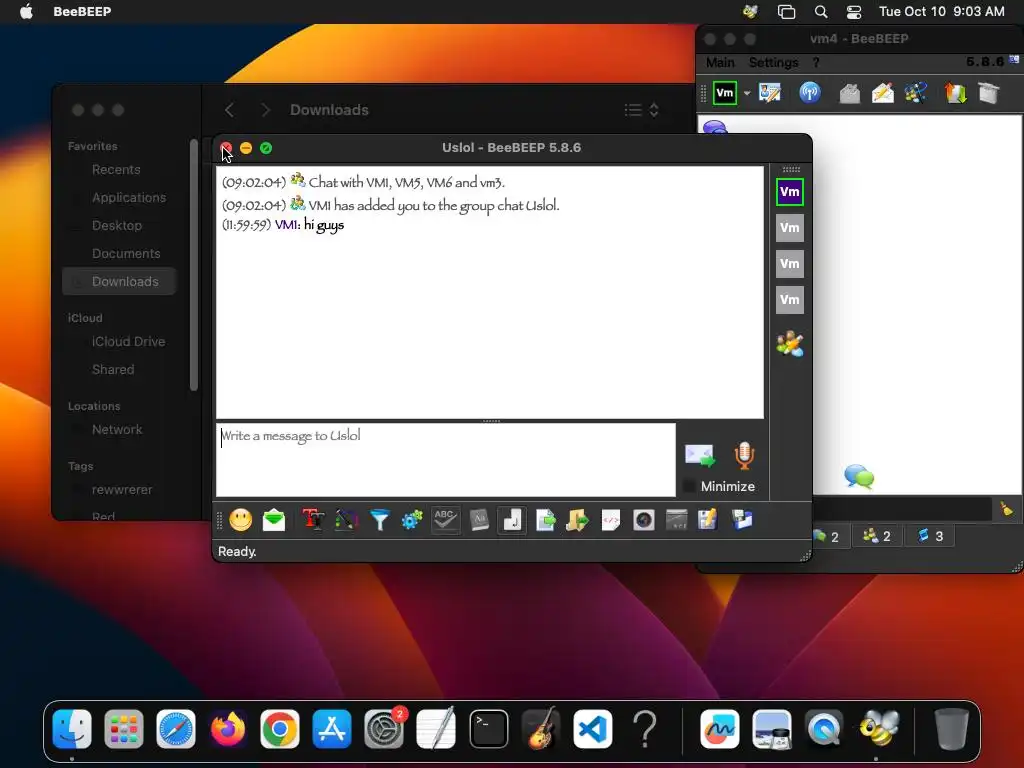Click the envelope-with-pencil compose icon
This screenshot has height=768, width=1024.
tap(883, 93)
